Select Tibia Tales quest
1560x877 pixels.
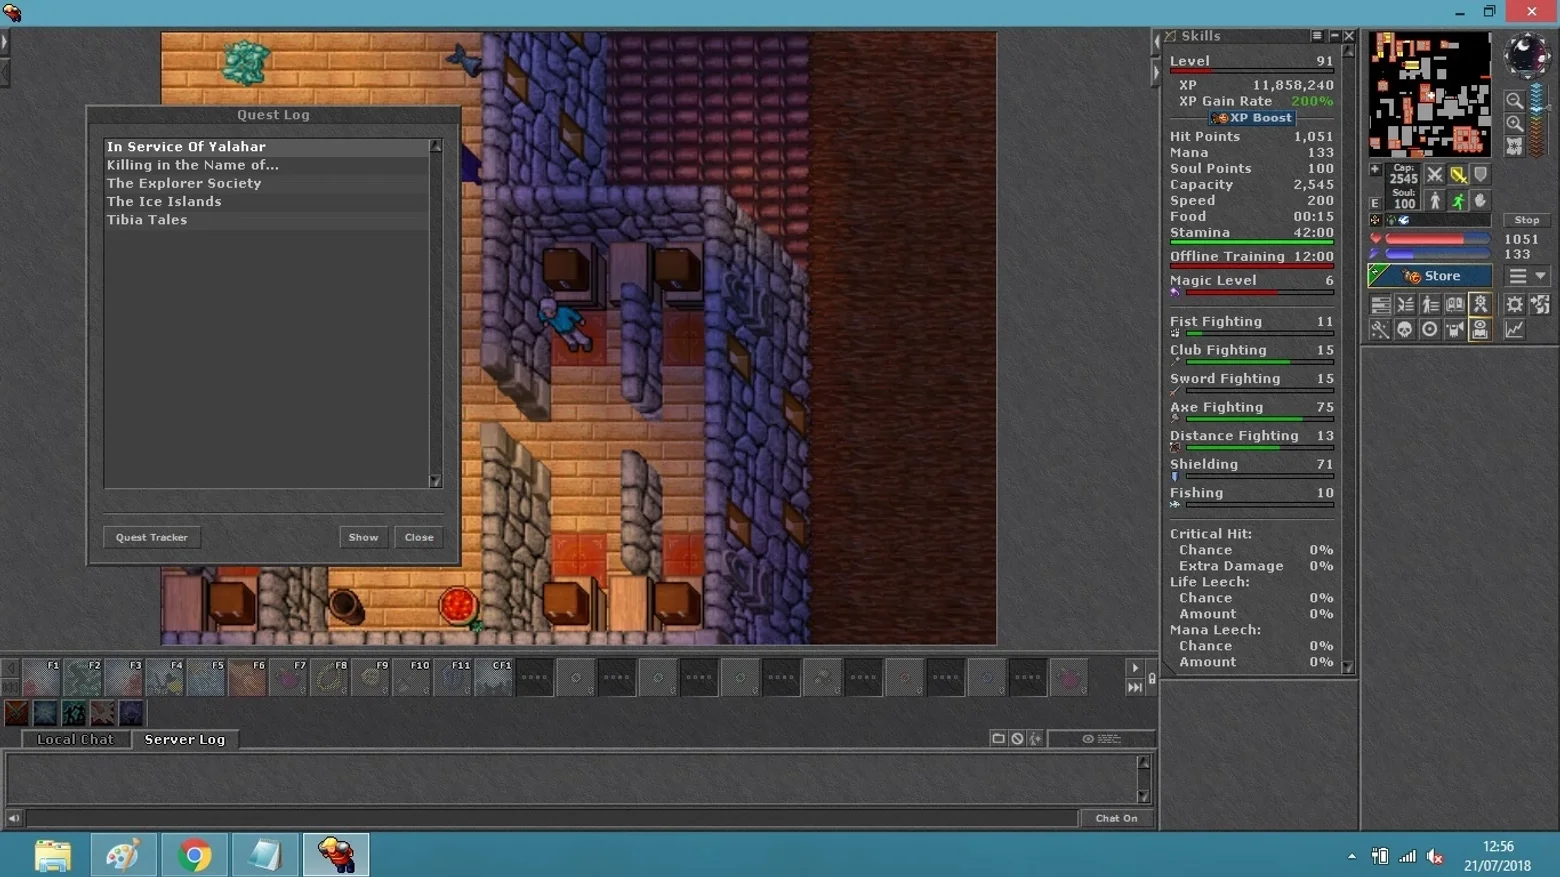[267, 219]
